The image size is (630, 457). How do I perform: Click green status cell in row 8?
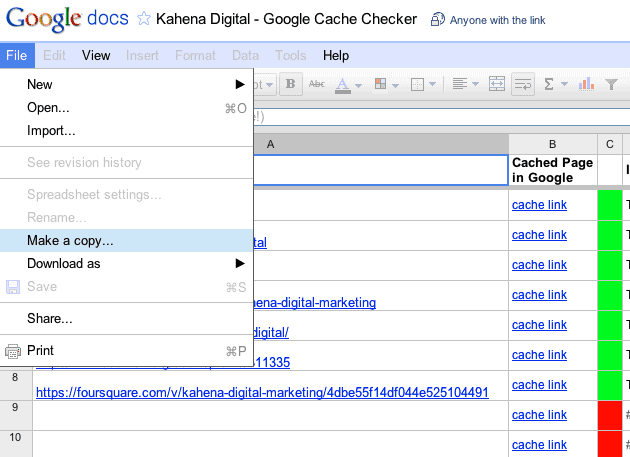pos(610,385)
